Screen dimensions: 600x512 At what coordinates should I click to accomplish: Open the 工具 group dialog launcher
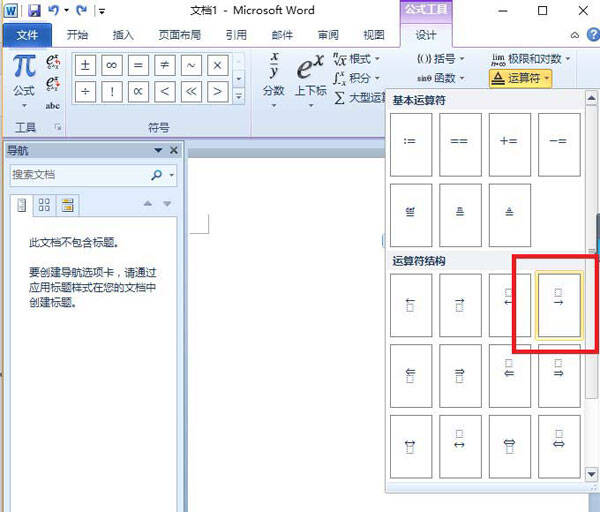[x=58, y=127]
